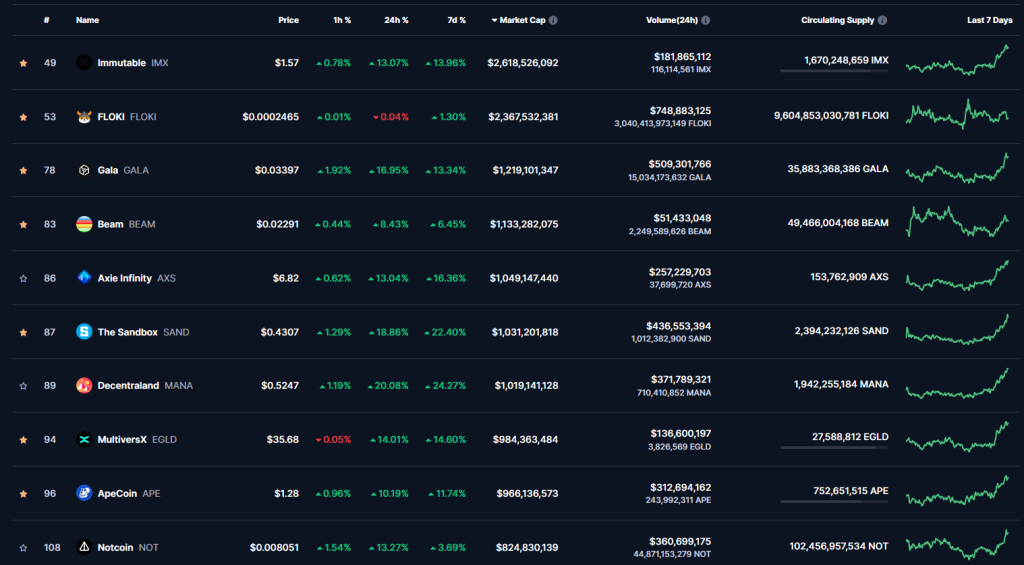Image resolution: width=1024 pixels, height=565 pixels.
Task: Open the Decentraland MANA coin page
Action: pos(145,385)
